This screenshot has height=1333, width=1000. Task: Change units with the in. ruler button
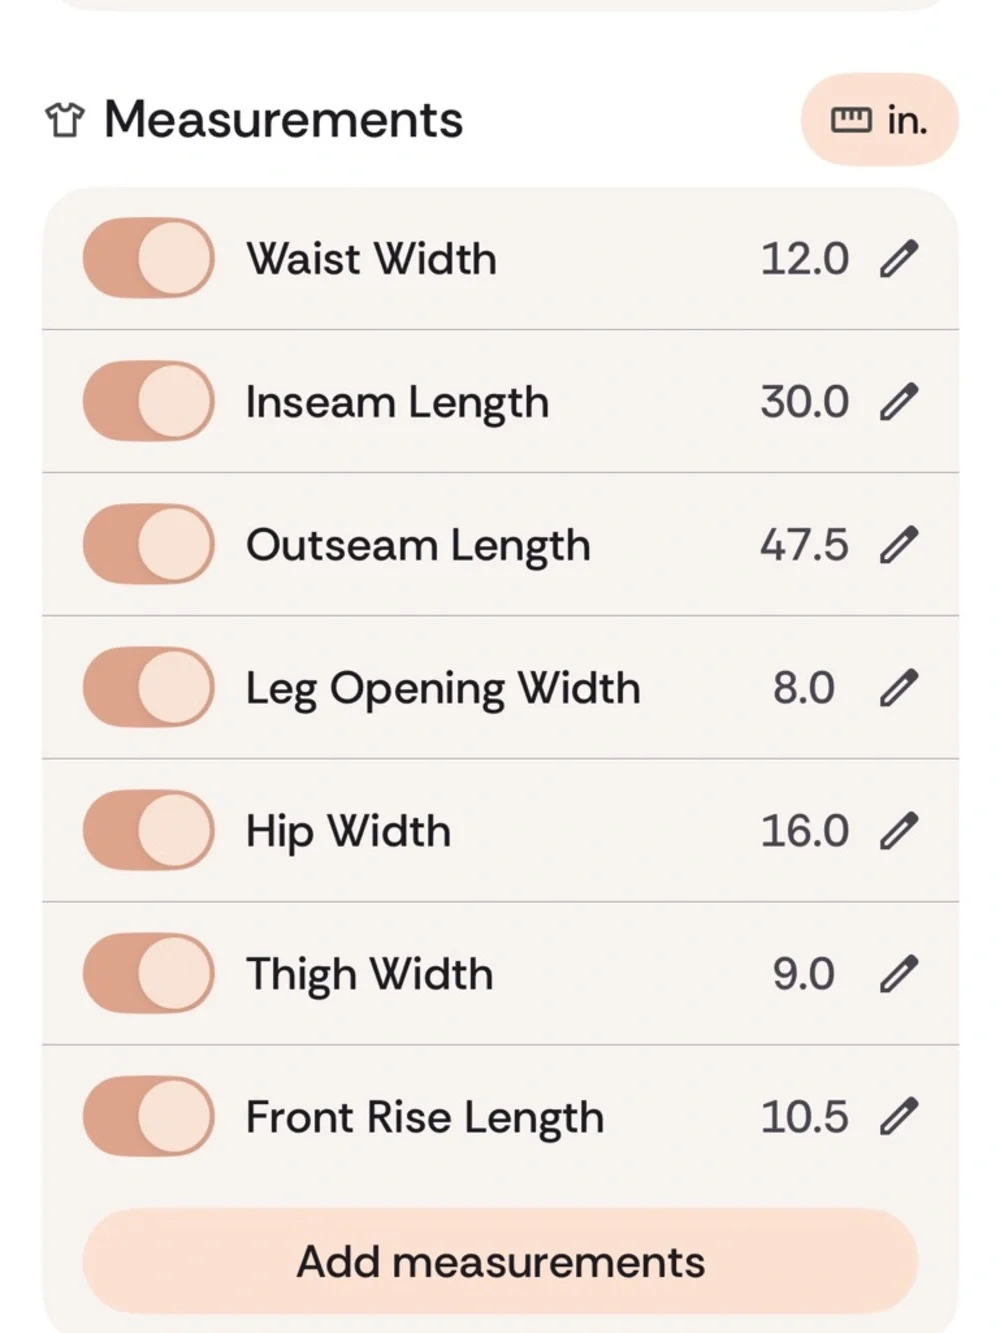[x=879, y=120]
